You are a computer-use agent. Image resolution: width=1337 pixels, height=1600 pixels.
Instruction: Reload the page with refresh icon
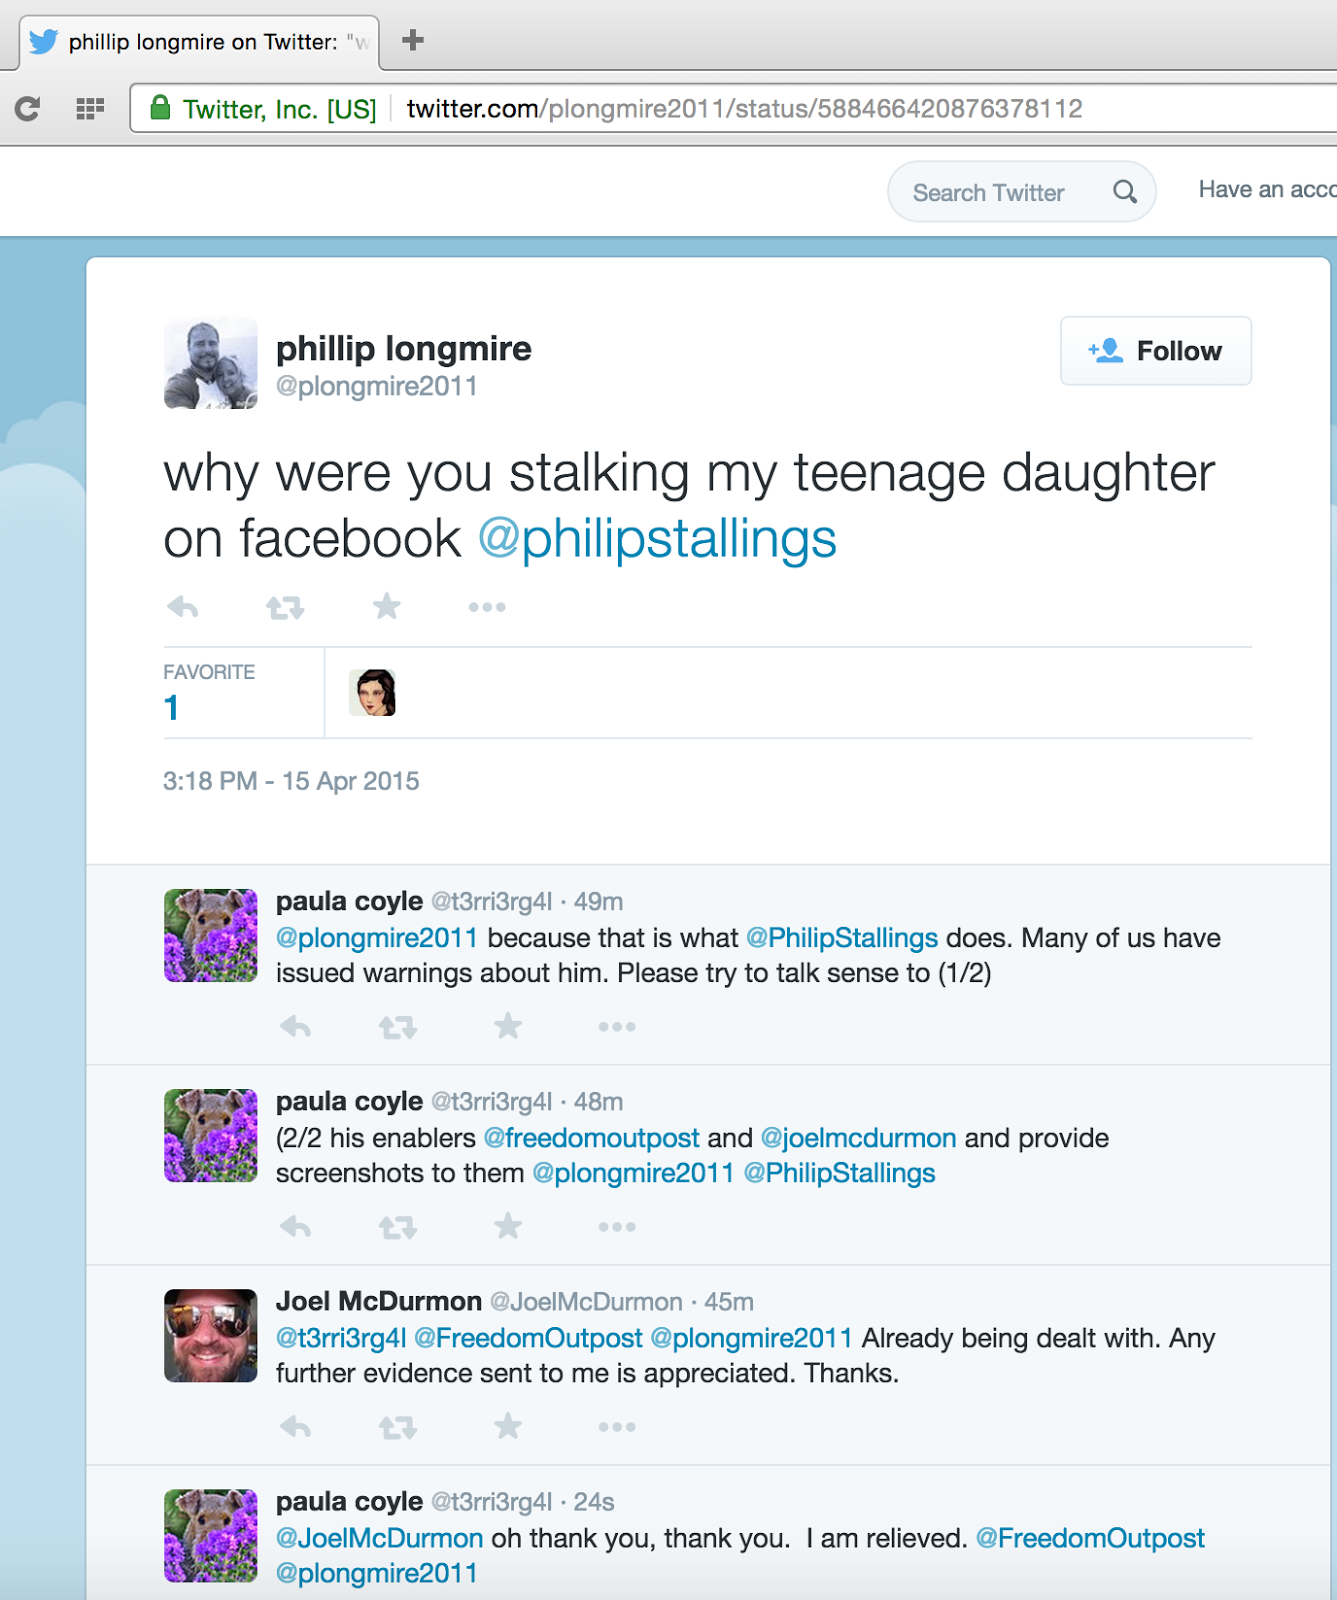(28, 108)
